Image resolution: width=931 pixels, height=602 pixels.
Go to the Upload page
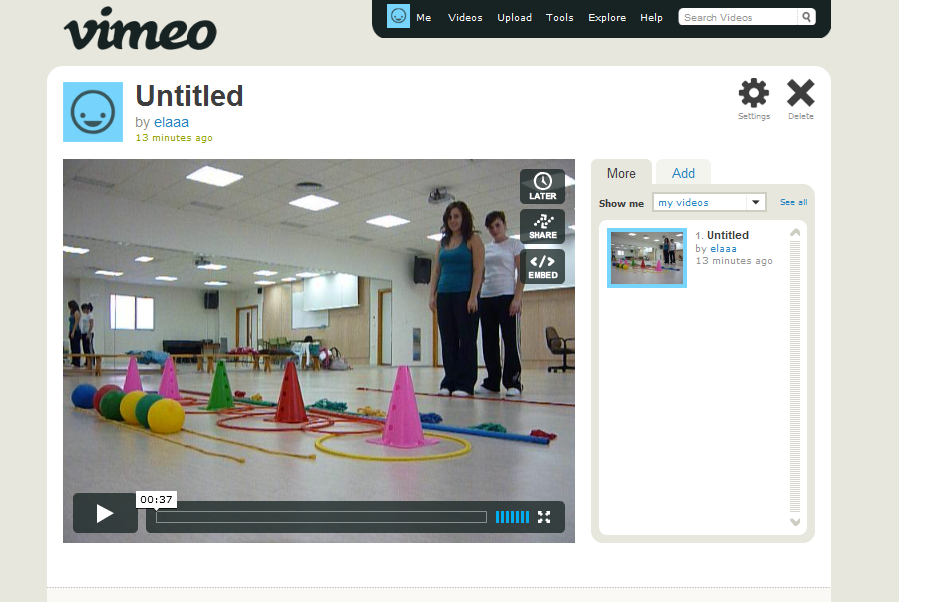514,18
